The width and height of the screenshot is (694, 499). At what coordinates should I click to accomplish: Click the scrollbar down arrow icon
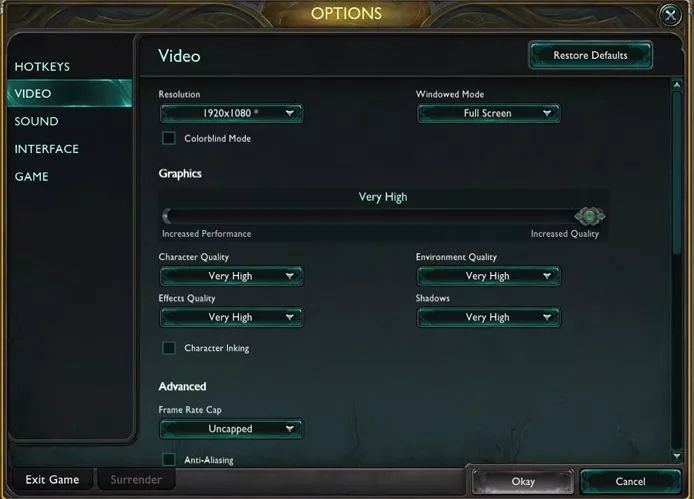676,456
